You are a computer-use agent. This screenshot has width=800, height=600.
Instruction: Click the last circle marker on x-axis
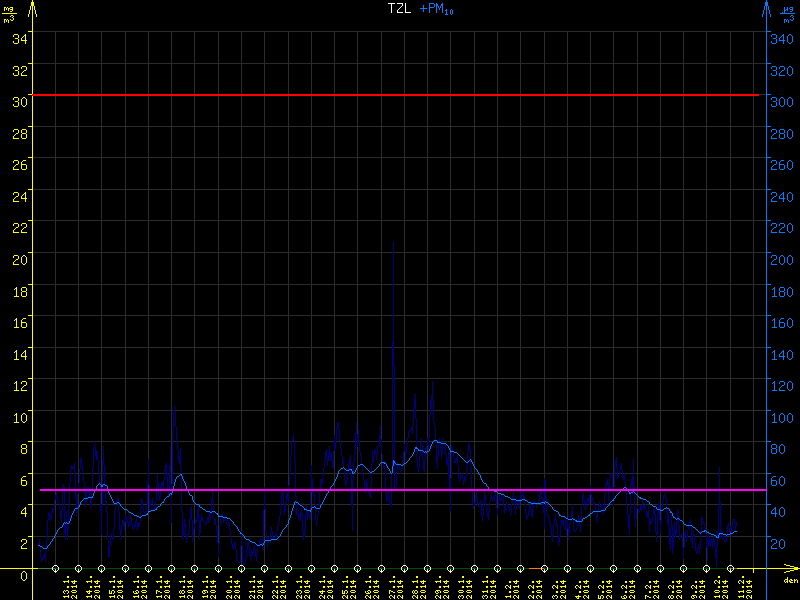pyautogui.click(x=730, y=569)
